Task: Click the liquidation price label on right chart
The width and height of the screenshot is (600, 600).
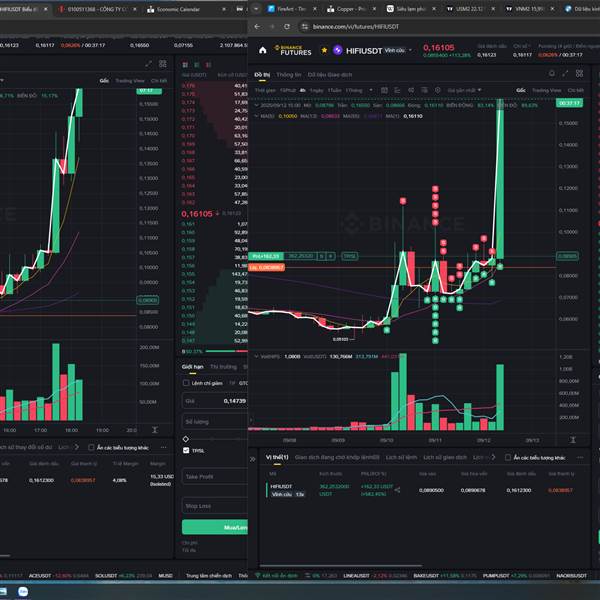Action: (266, 267)
